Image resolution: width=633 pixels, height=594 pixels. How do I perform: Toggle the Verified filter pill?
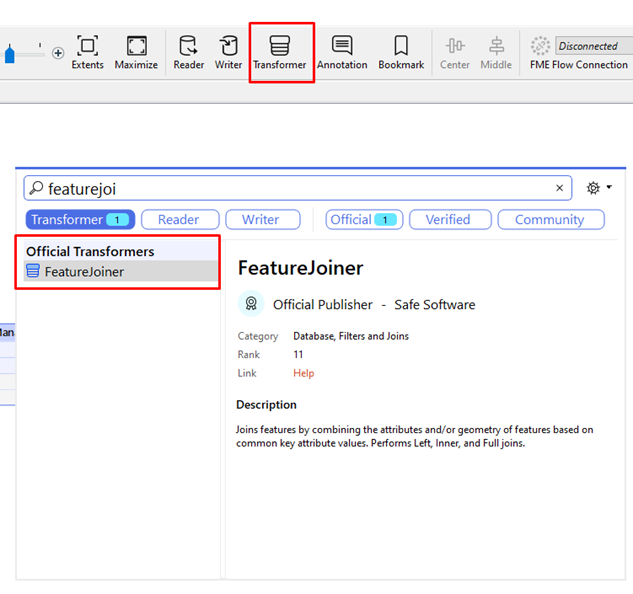pyautogui.click(x=450, y=220)
